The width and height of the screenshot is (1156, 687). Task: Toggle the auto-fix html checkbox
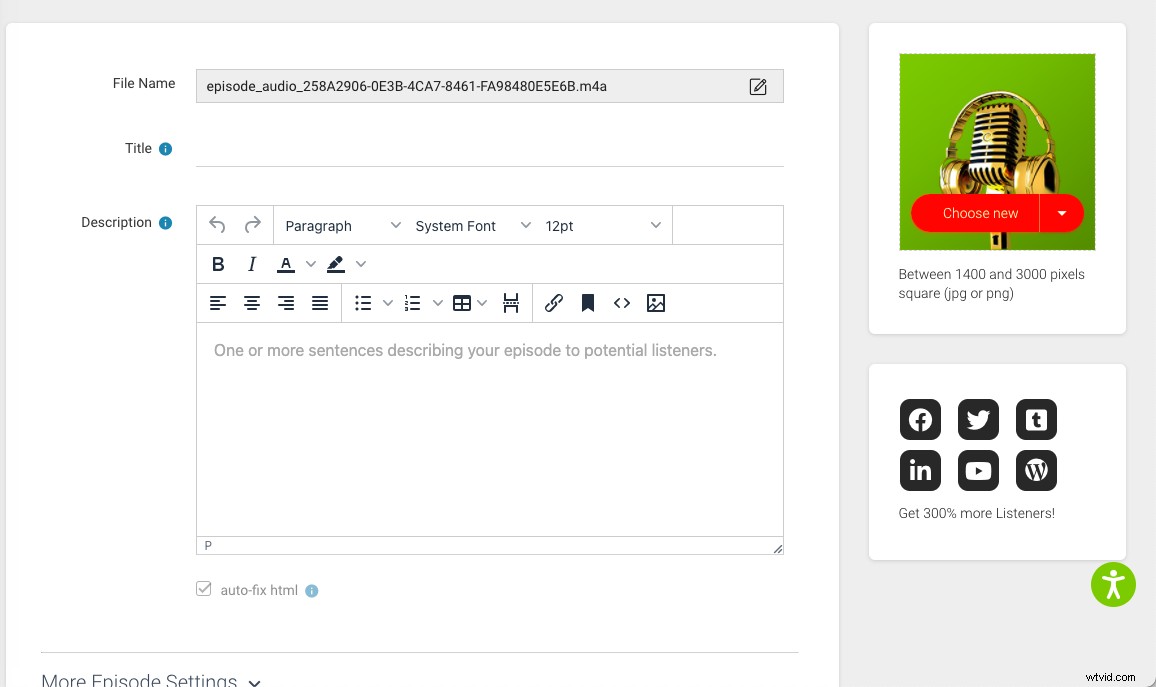[203, 589]
